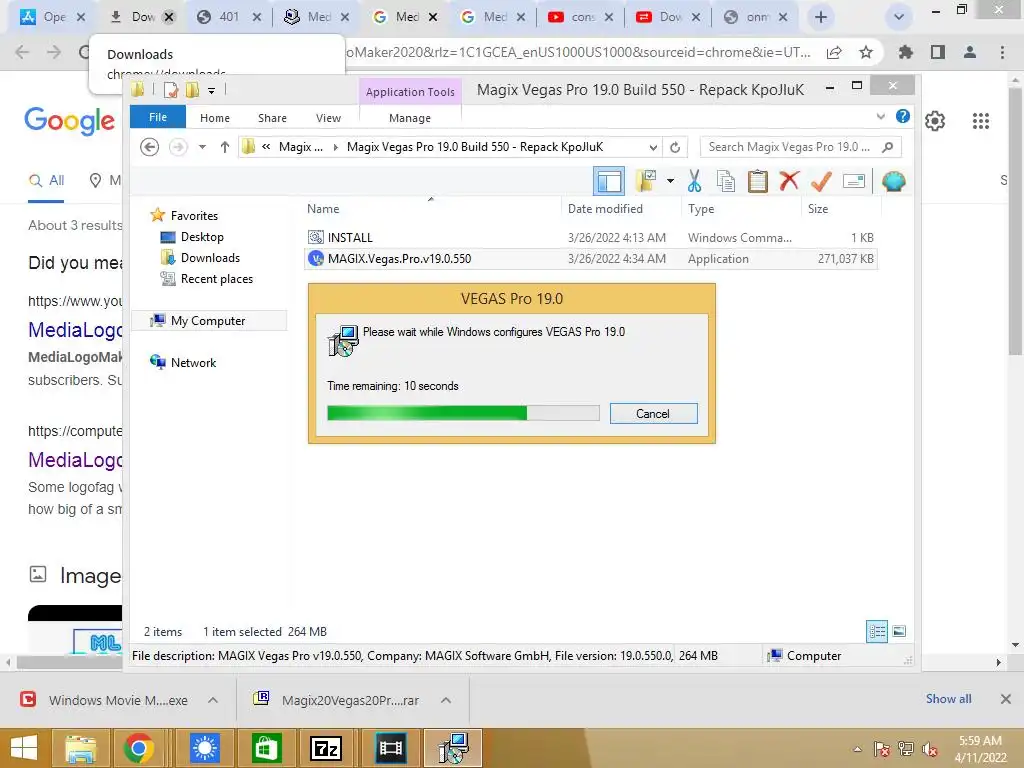
Task: Open recent locations dropdown arrow
Action: point(202,147)
